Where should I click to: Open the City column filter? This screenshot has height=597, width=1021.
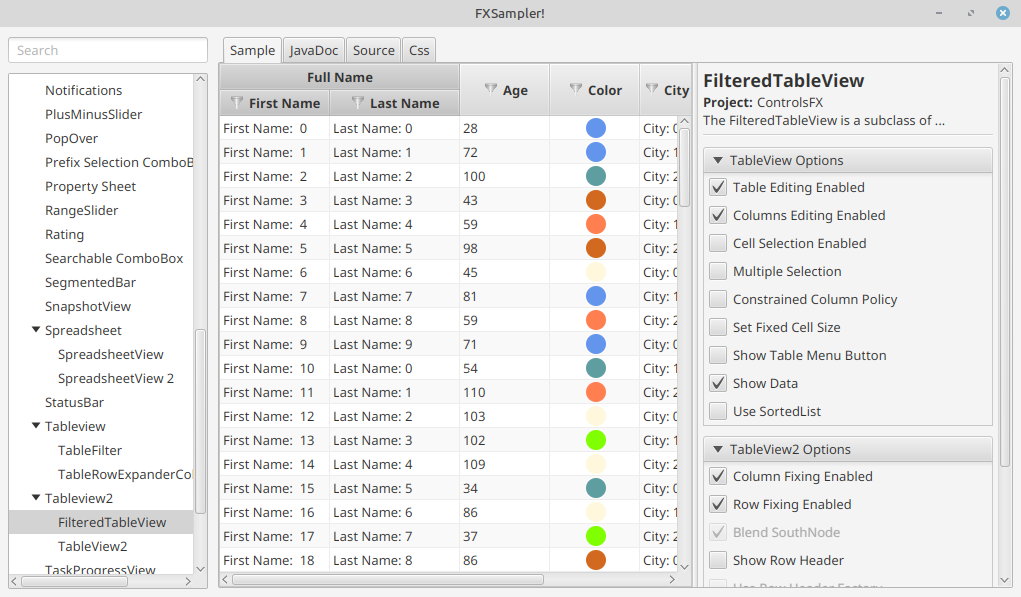[x=650, y=89]
